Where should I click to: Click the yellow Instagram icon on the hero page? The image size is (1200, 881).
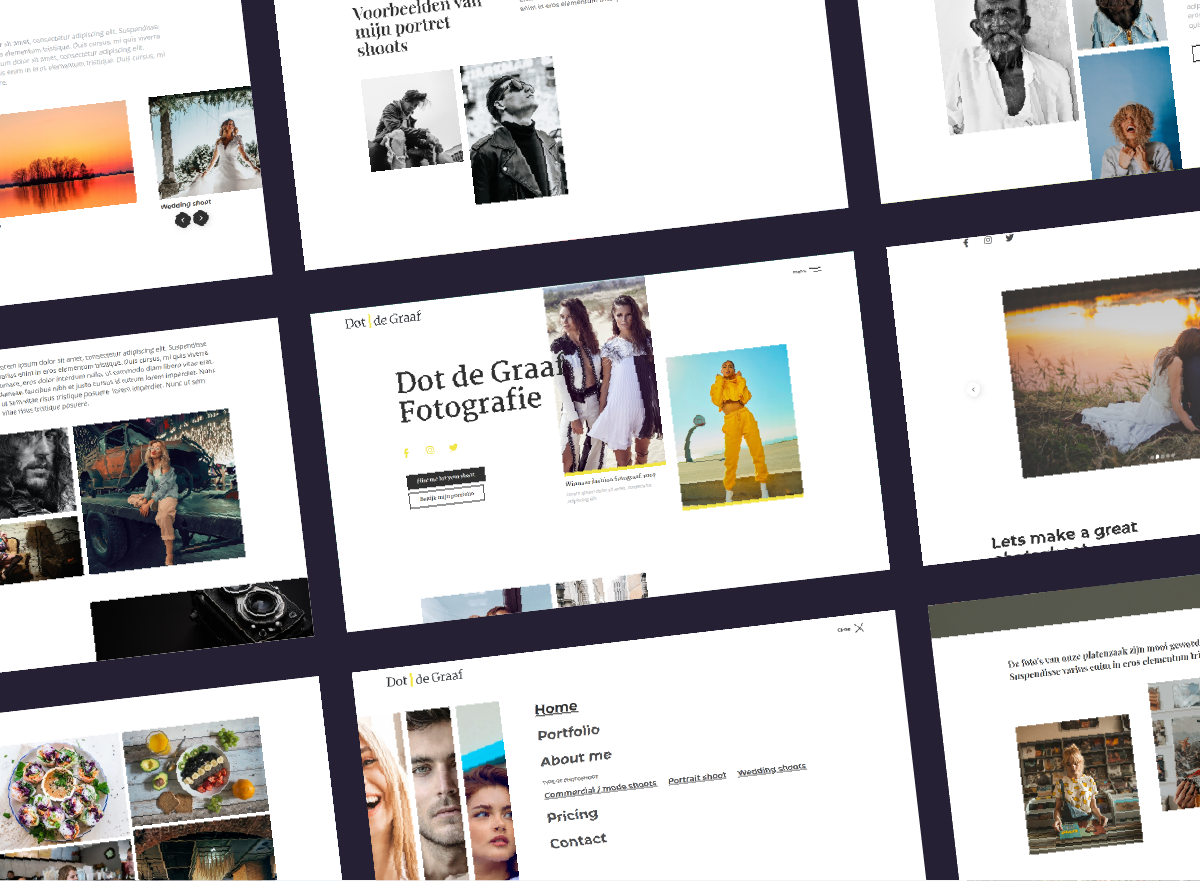coord(430,450)
